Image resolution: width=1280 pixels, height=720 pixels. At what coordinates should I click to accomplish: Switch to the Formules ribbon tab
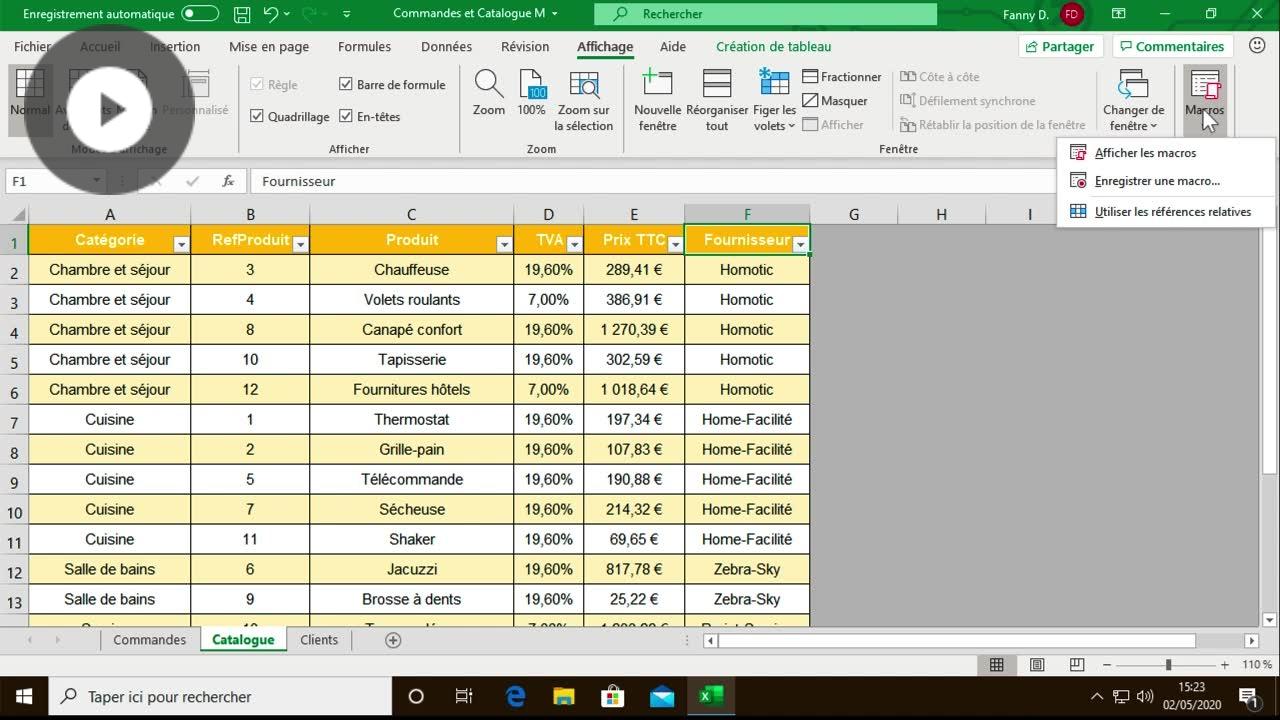point(364,46)
